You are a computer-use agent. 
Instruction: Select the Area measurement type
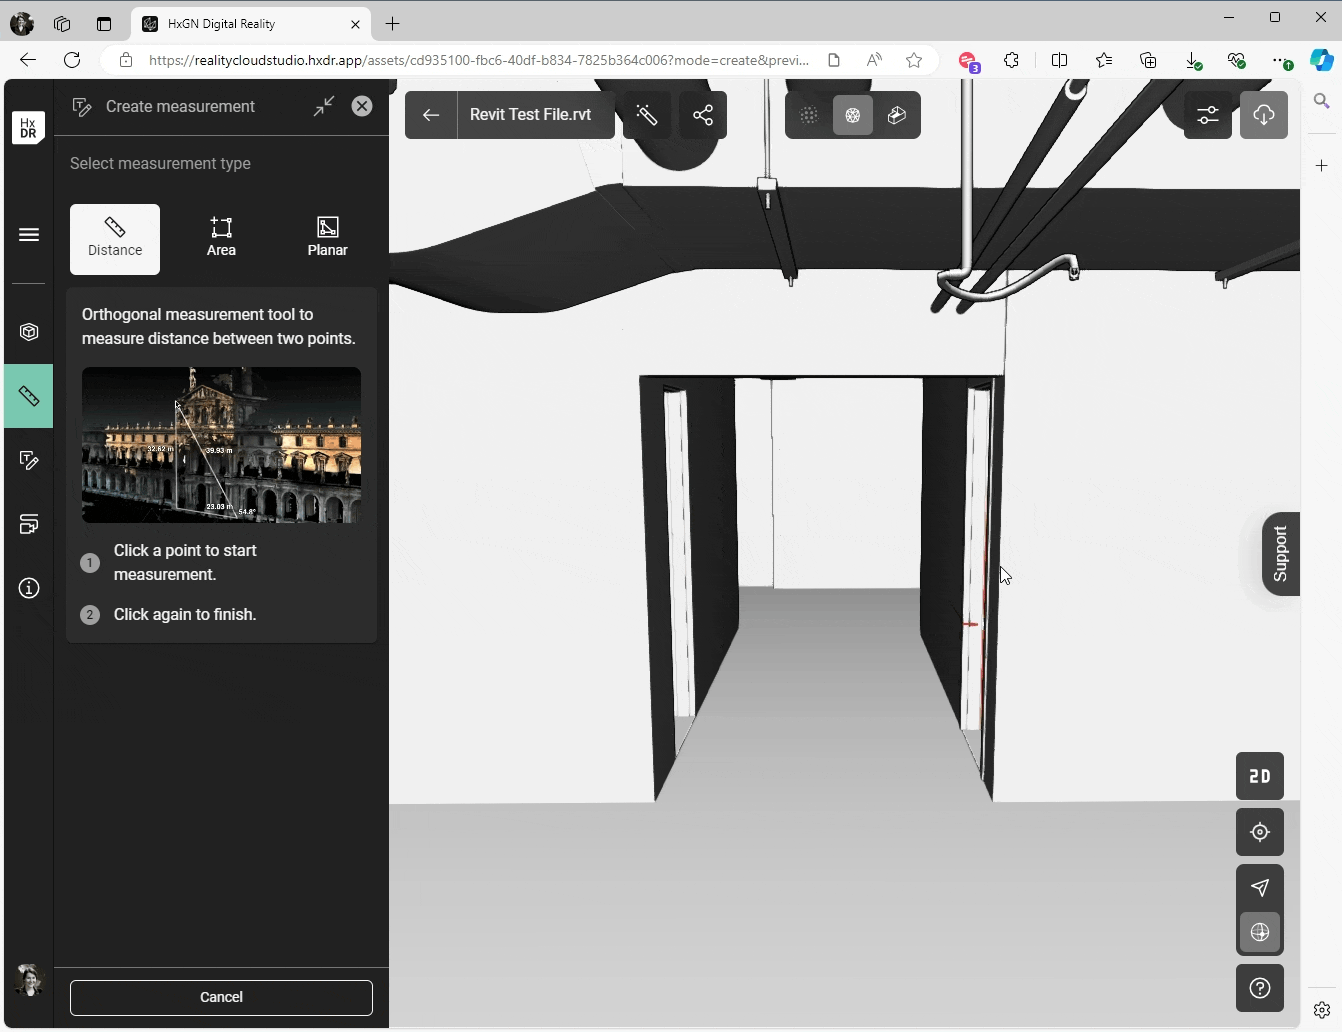(x=221, y=239)
